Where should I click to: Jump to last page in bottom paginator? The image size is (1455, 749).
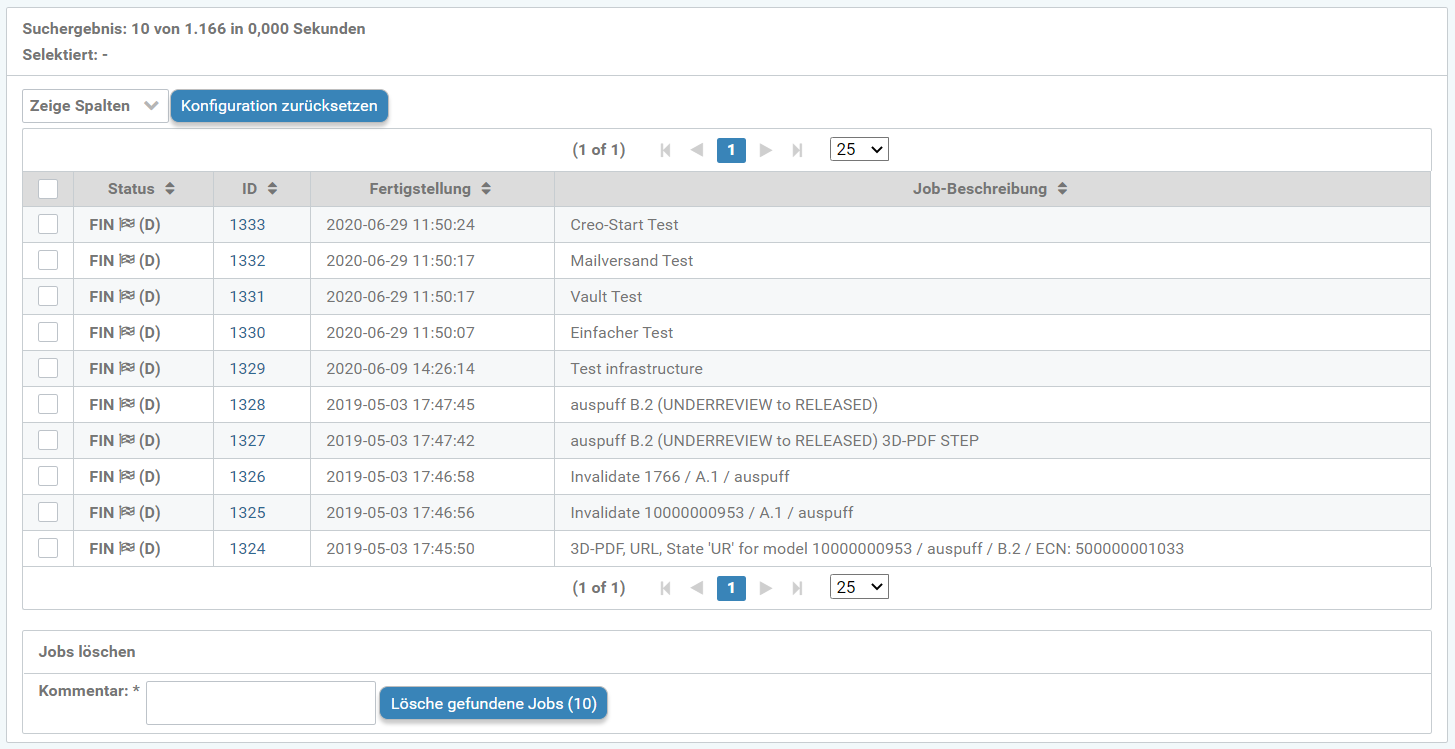pyautogui.click(x=797, y=588)
